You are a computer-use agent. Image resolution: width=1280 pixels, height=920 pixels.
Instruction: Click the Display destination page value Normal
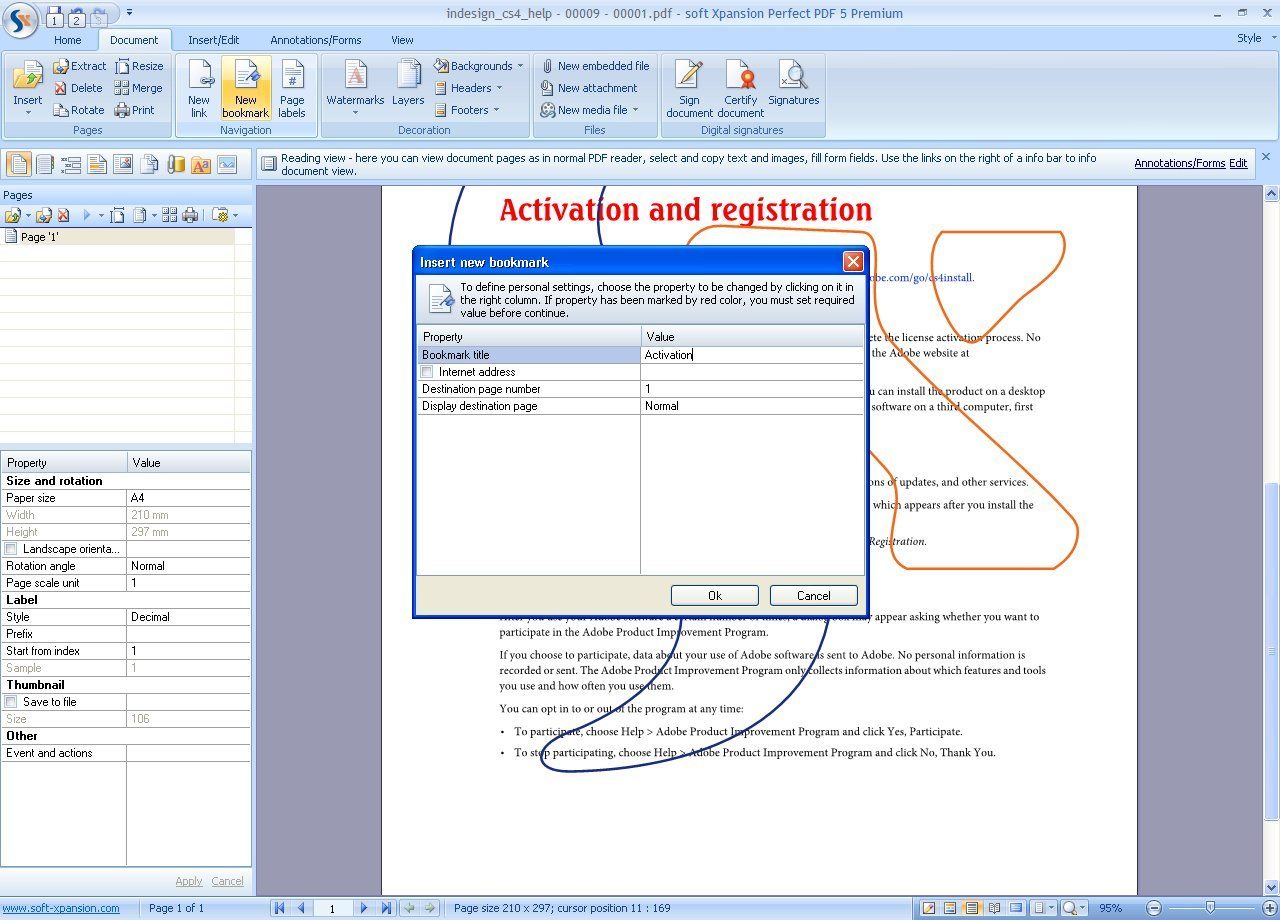[752, 406]
